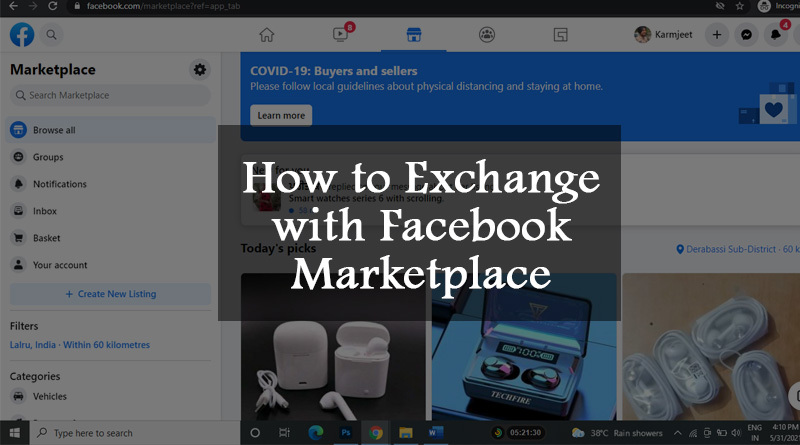Open the Watch video tab icon

tap(340, 35)
